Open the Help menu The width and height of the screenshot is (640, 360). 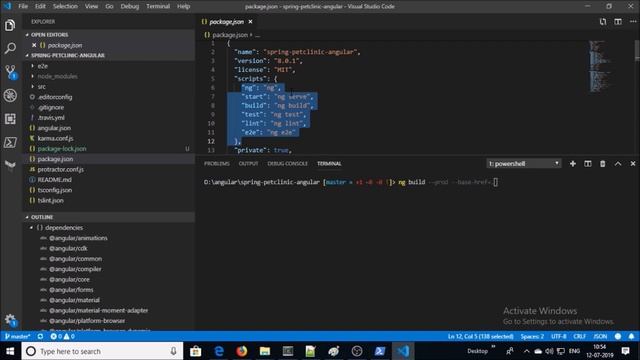tap(184, 6)
